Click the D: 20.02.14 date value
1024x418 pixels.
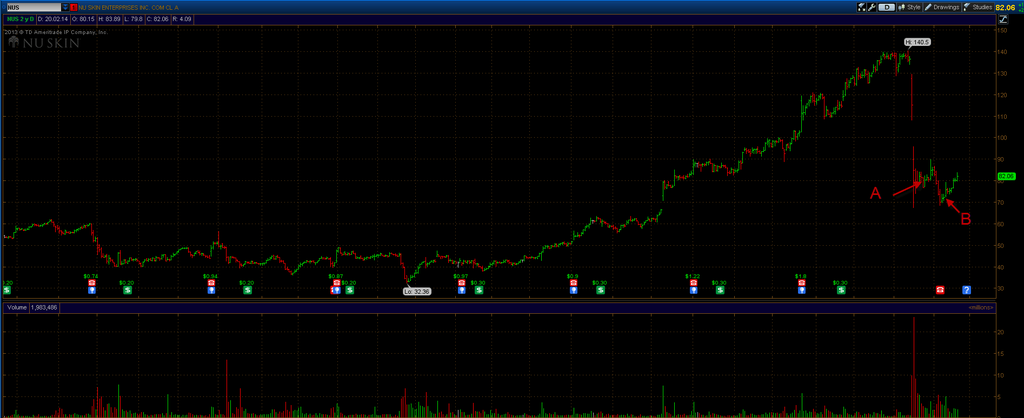53,19
